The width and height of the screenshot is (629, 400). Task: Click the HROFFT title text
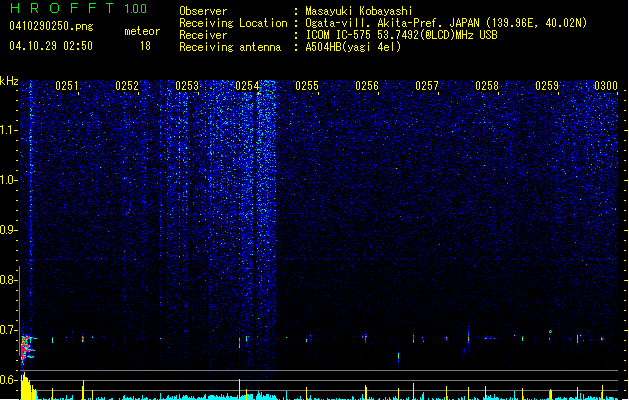(62, 8)
